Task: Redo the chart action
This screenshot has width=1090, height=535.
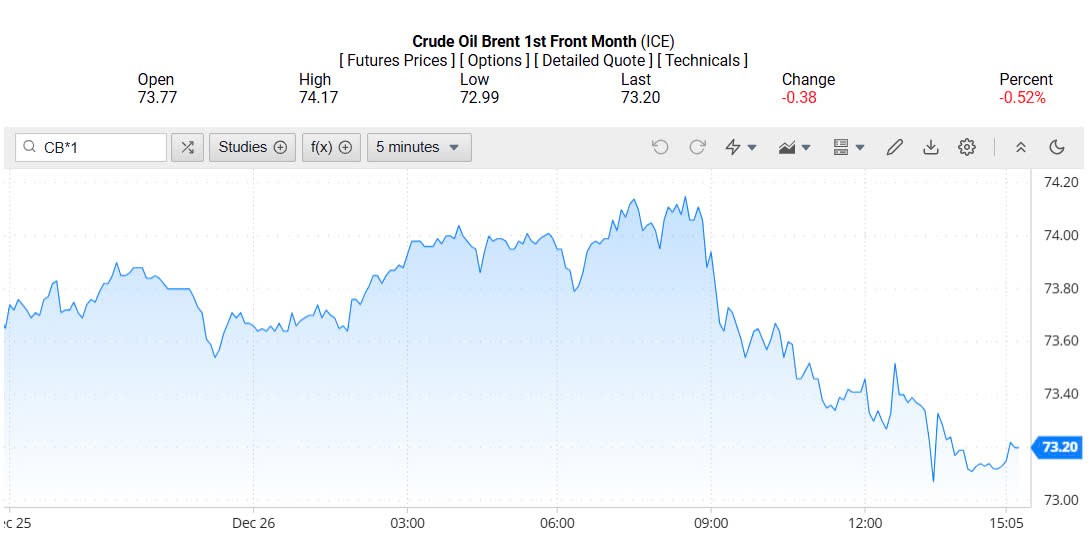Action: pyautogui.click(x=697, y=147)
